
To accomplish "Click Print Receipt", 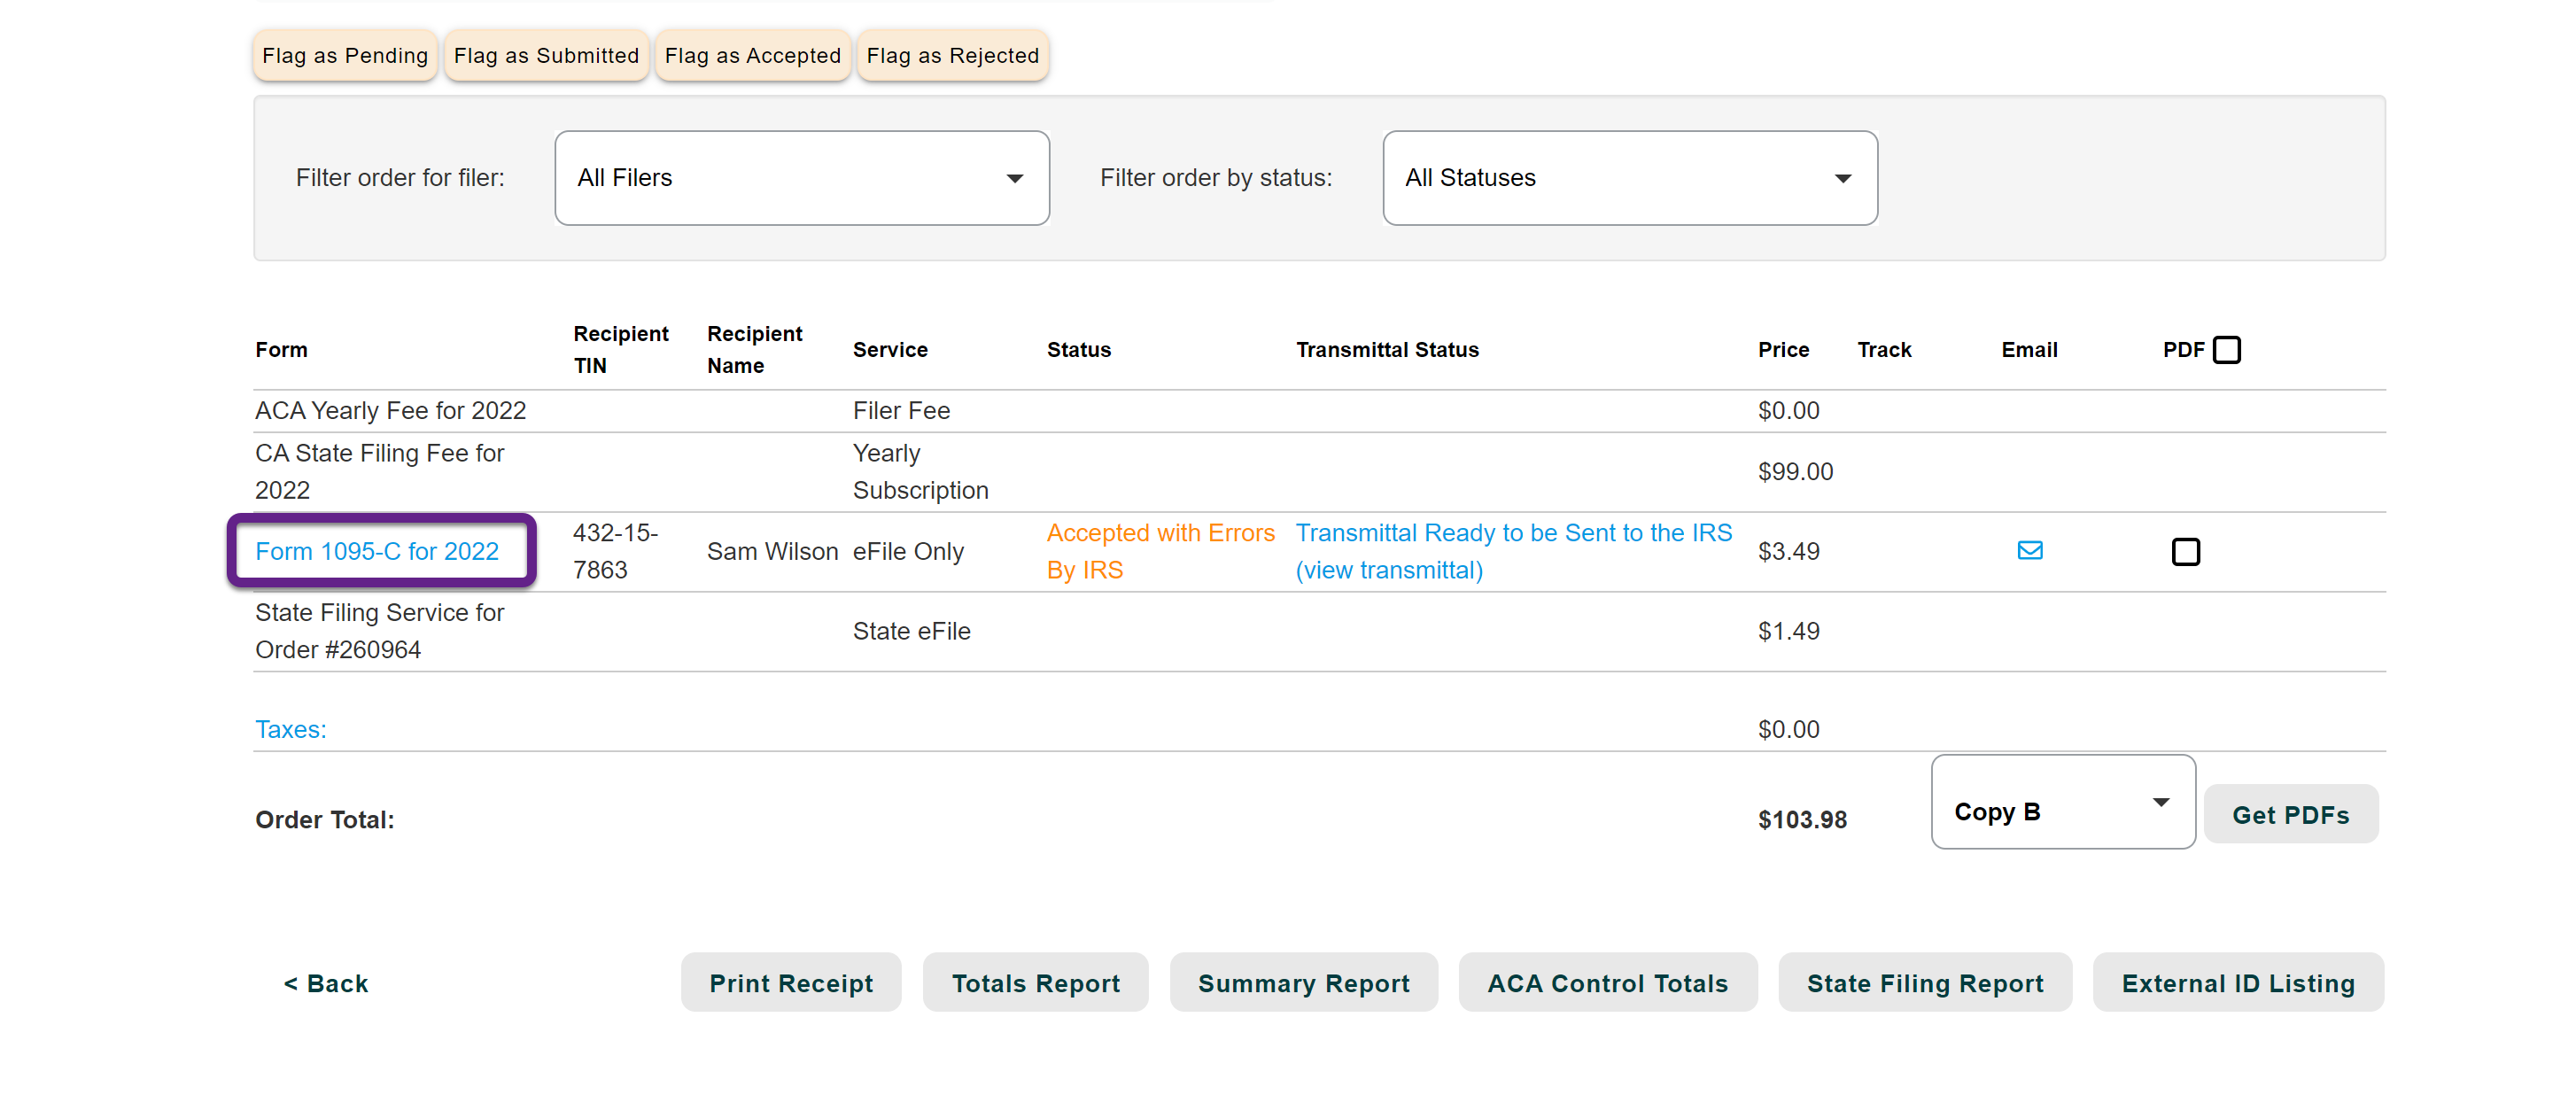I will pyautogui.click(x=790, y=983).
